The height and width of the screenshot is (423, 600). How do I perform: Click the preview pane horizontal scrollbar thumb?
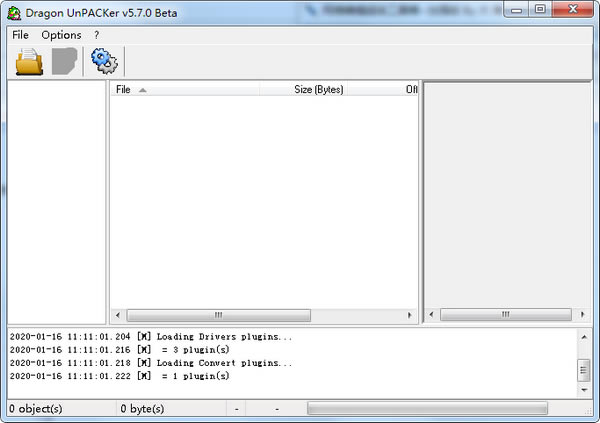[x=505, y=315]
